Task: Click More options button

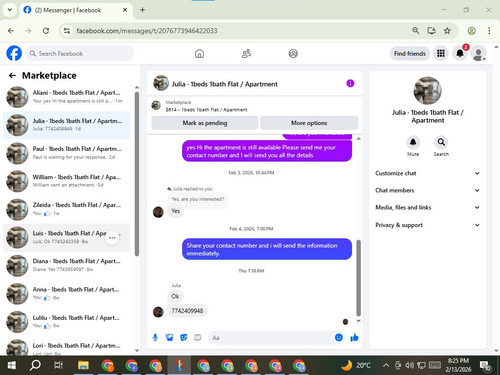Action: click(309, 123)
